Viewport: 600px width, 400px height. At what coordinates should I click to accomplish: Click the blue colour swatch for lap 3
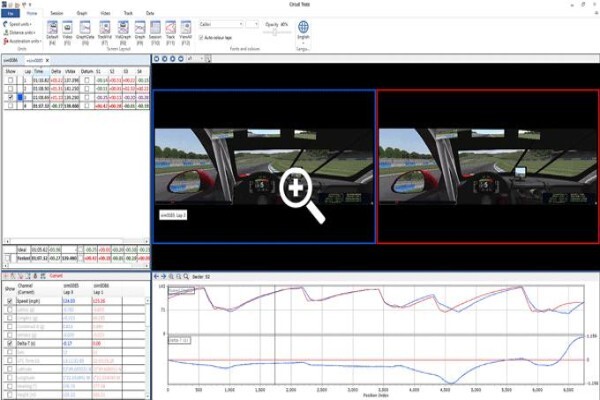pyautogui.click(x=20, y=97)
